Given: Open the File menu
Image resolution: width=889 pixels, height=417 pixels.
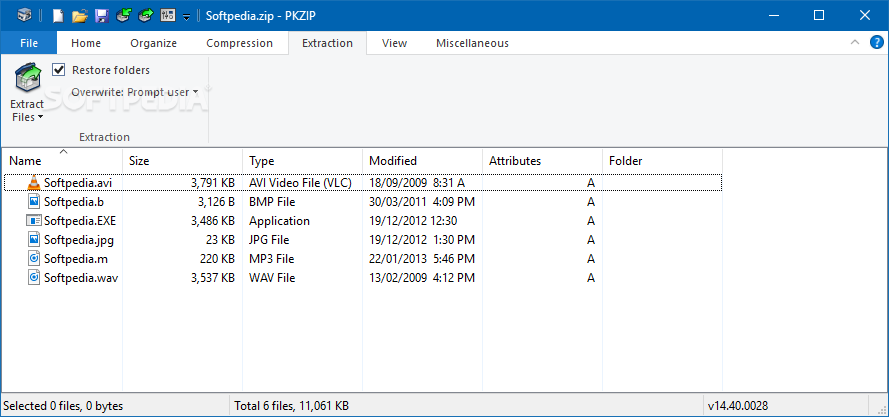Looking at the screenshot, I should [x=29, y=43].
